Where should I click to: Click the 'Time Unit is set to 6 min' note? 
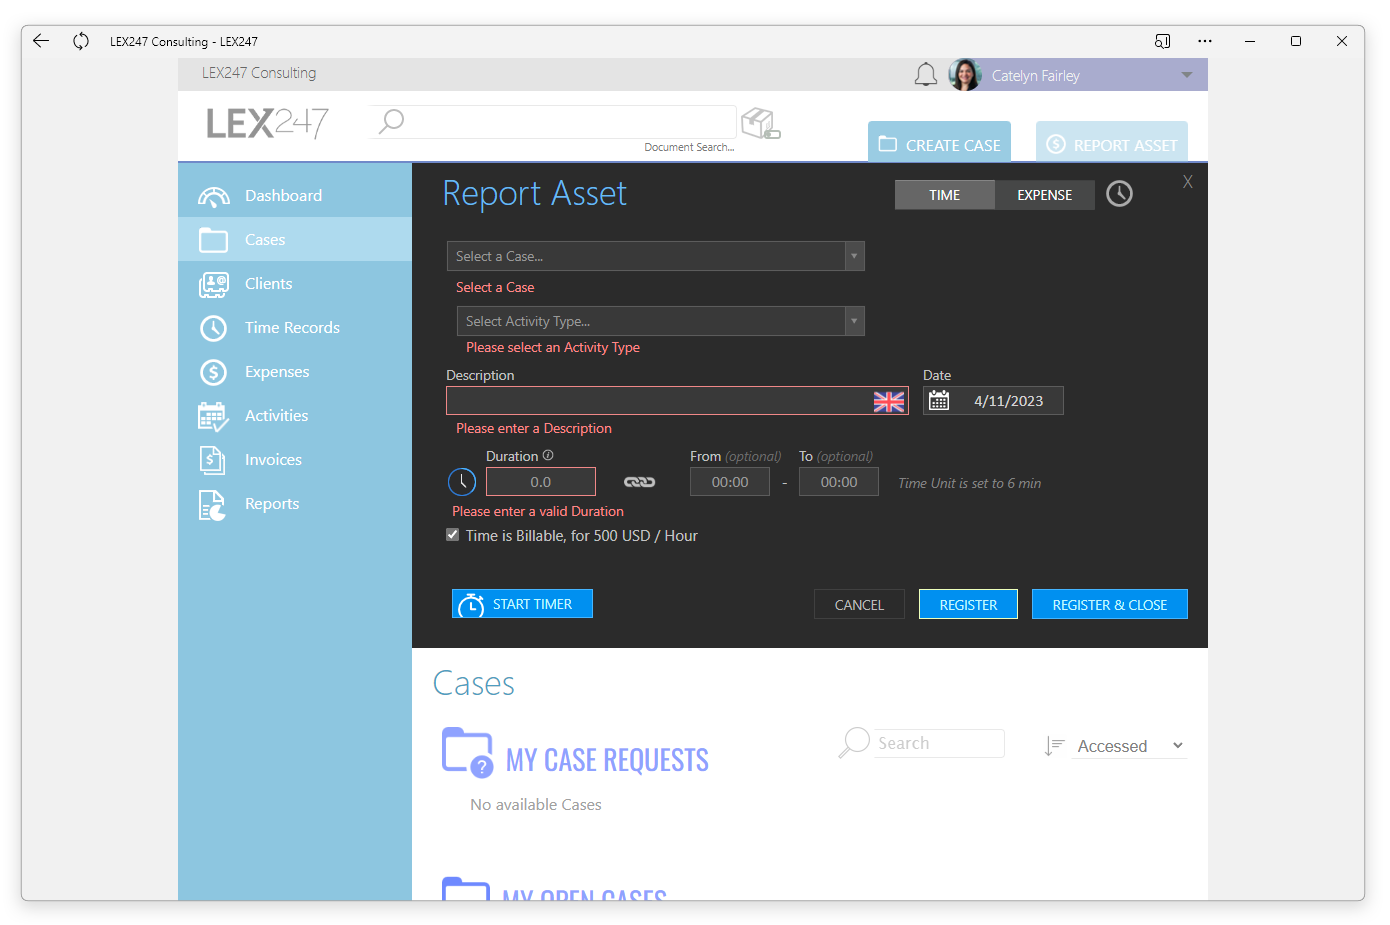coord(969,483)
